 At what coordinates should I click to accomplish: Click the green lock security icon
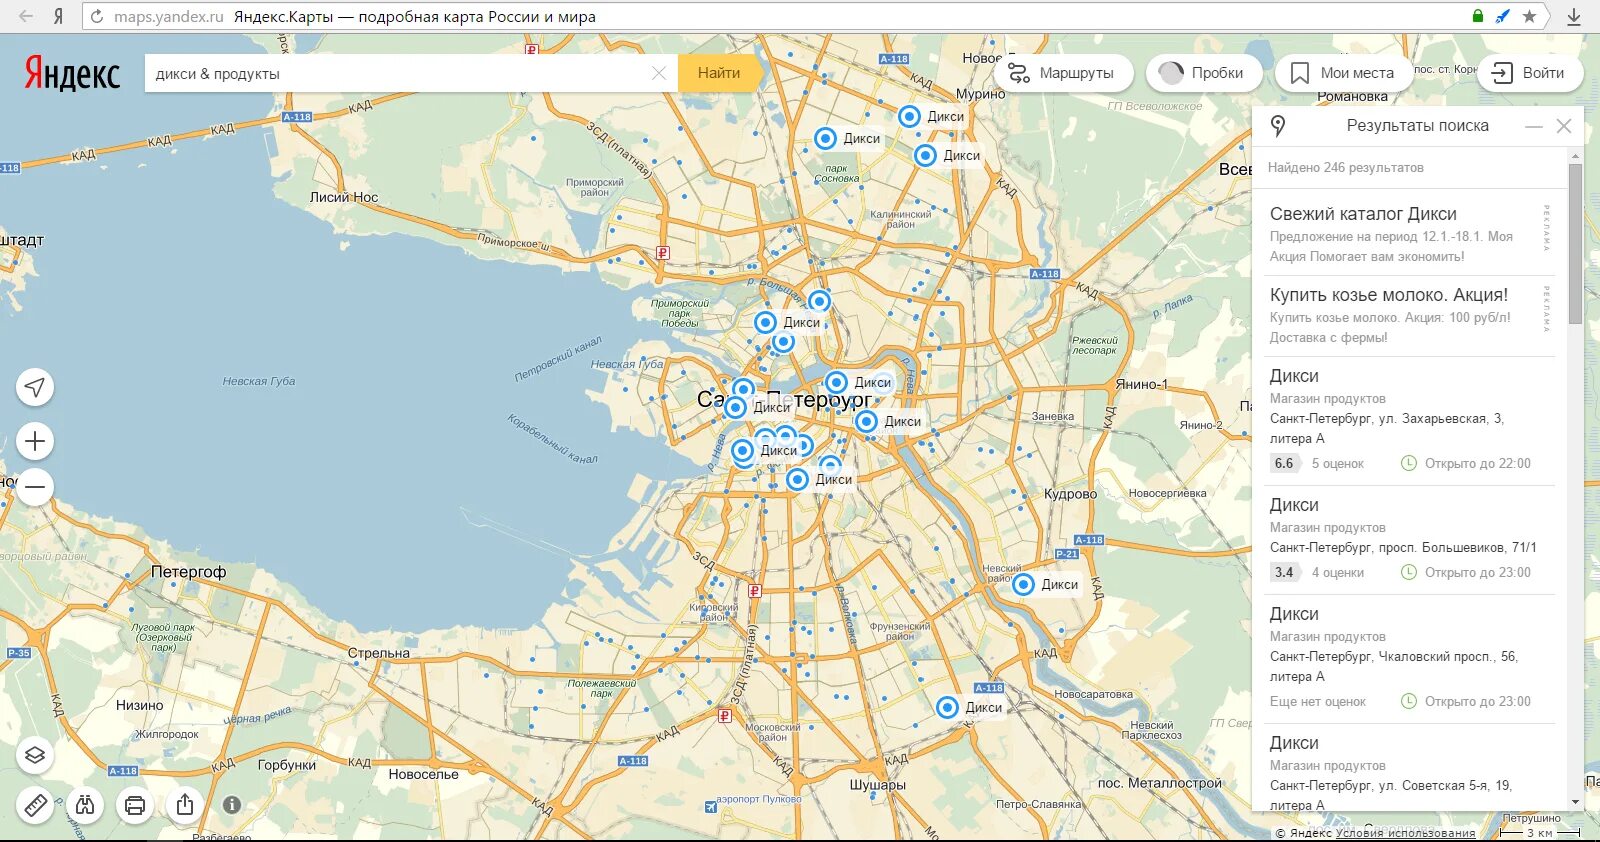pos(1478,16)
